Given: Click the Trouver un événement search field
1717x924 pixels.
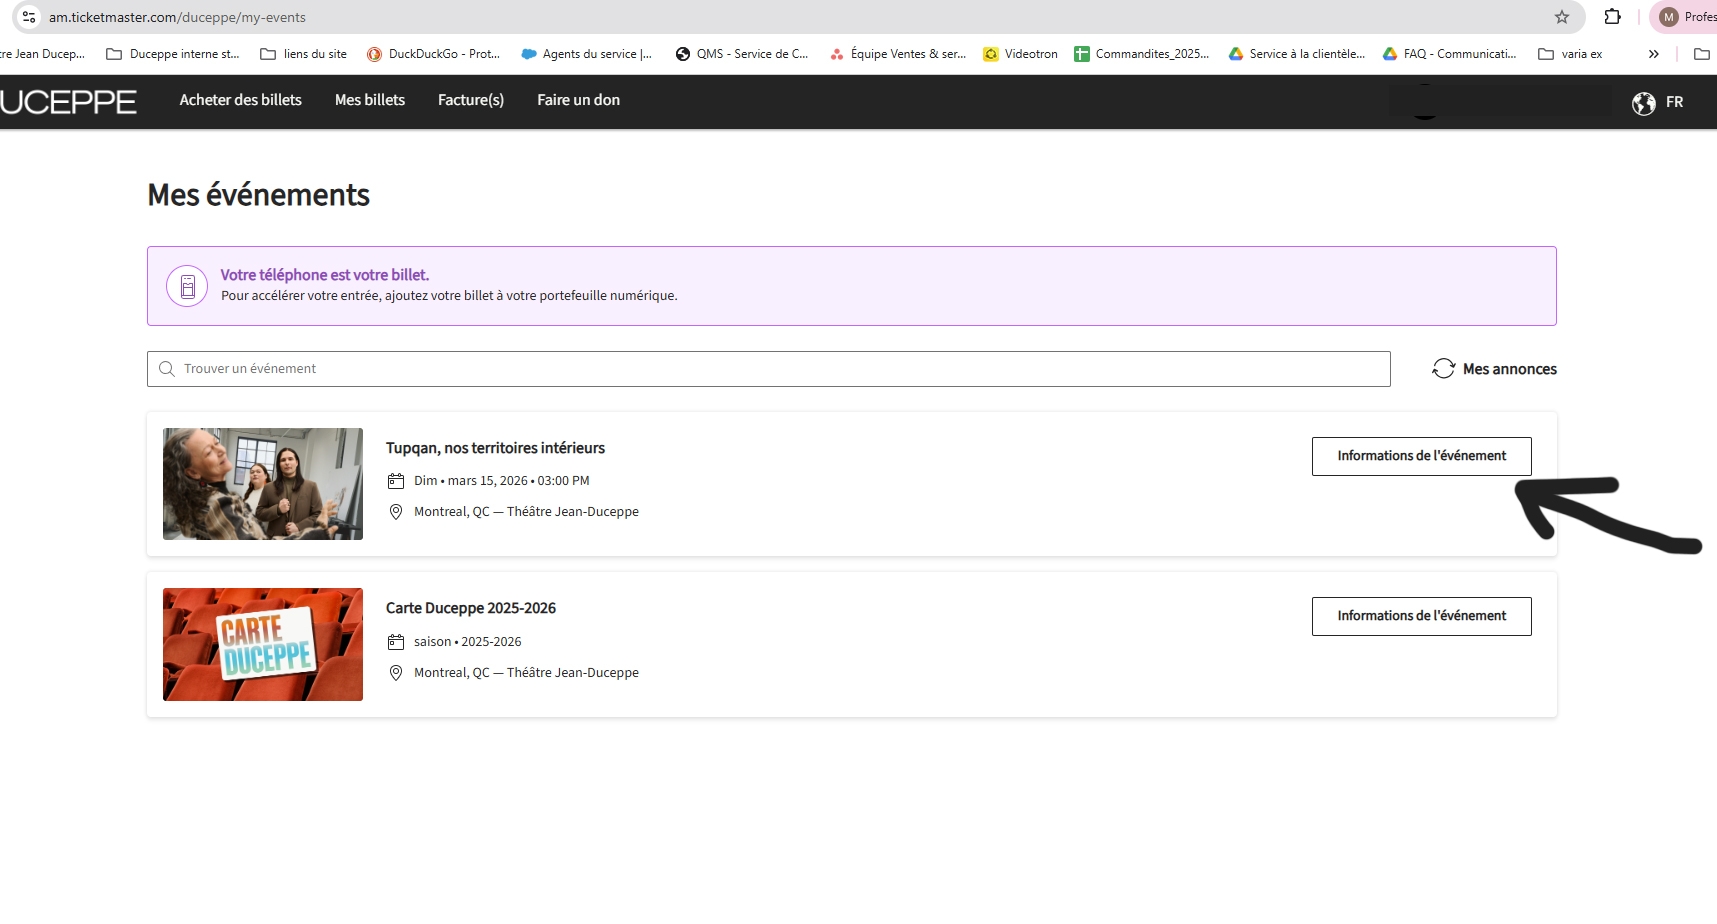Looking at the screenshot, I should [x=768, y=369].
